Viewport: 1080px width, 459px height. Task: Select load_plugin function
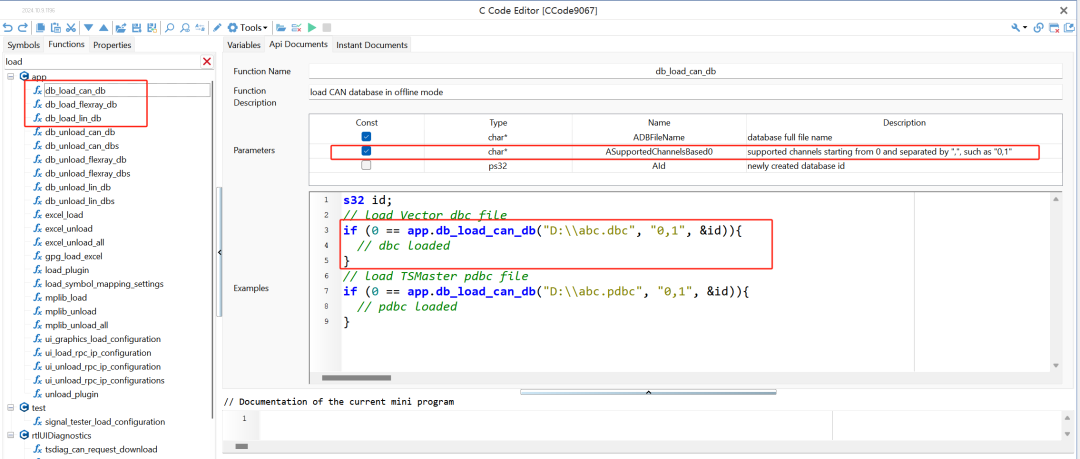click(x=68, y=269)
